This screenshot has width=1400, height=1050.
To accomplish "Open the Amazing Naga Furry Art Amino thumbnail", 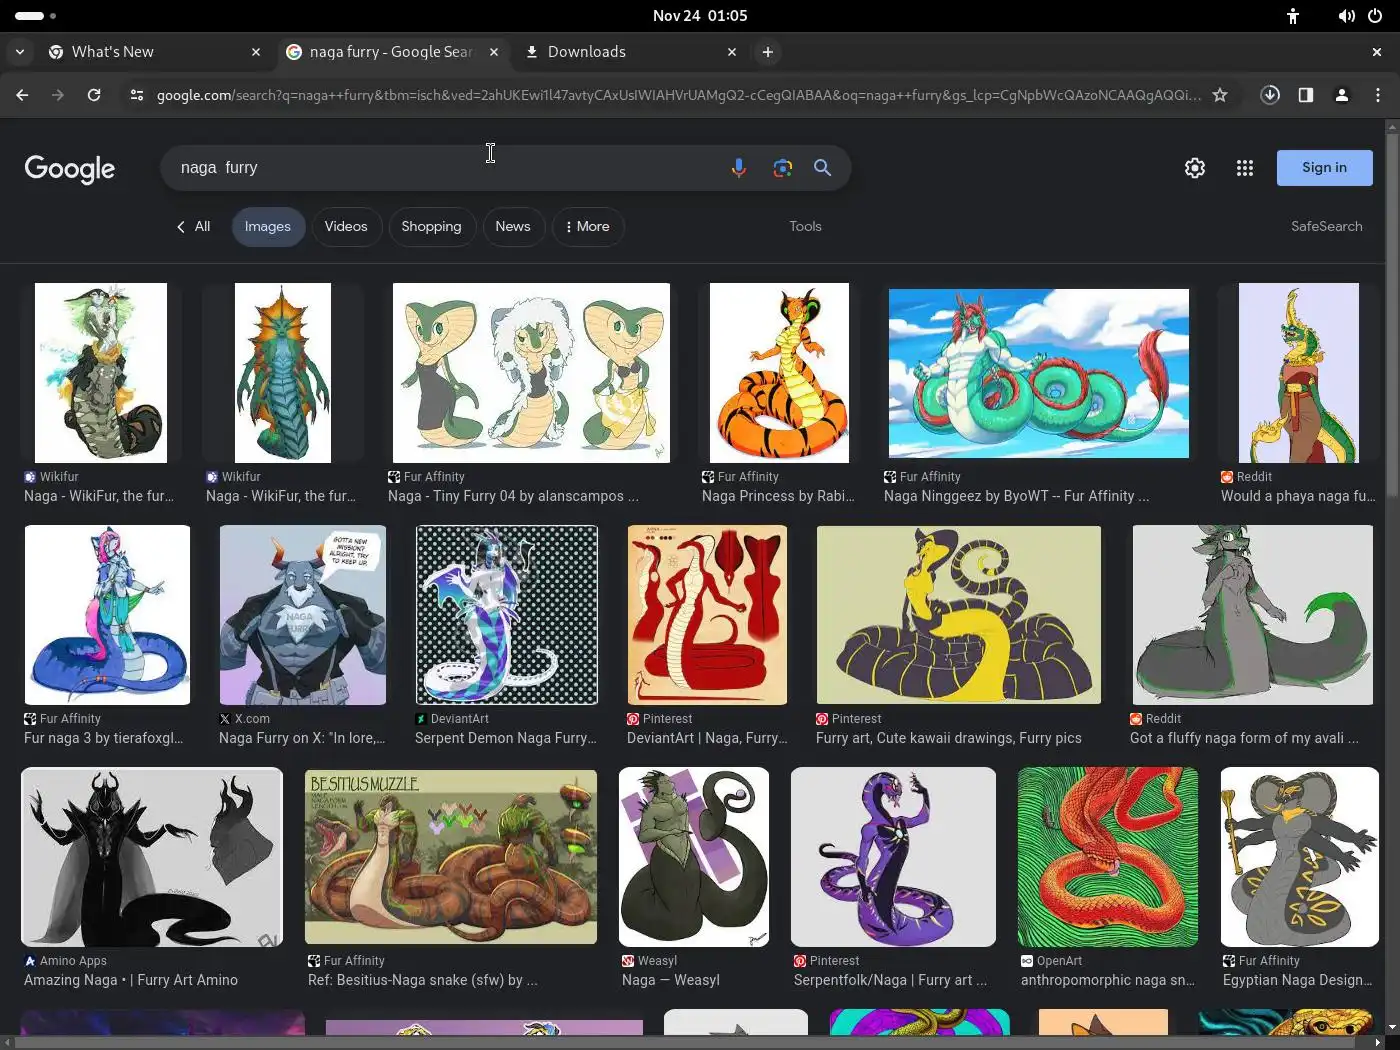I will click(x=152, y=857).
